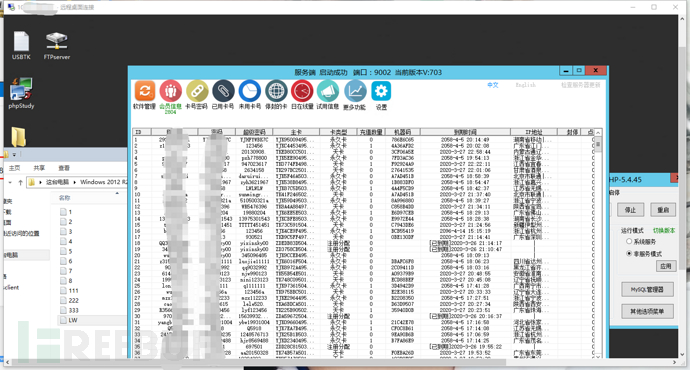This screenshot has width=690, height=370.
Task: Open 已用卡号 paperclip icon
Action: click(223, 91)
